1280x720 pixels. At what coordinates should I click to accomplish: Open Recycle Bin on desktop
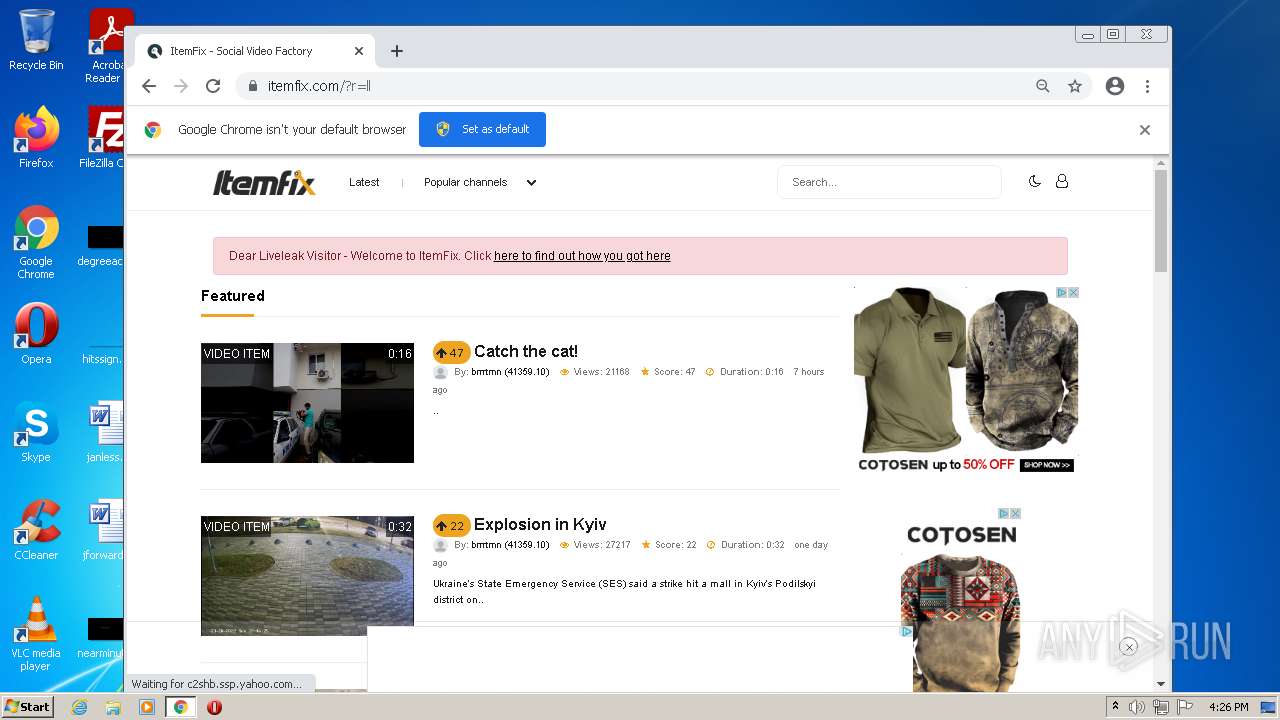[x=36, y=40]
